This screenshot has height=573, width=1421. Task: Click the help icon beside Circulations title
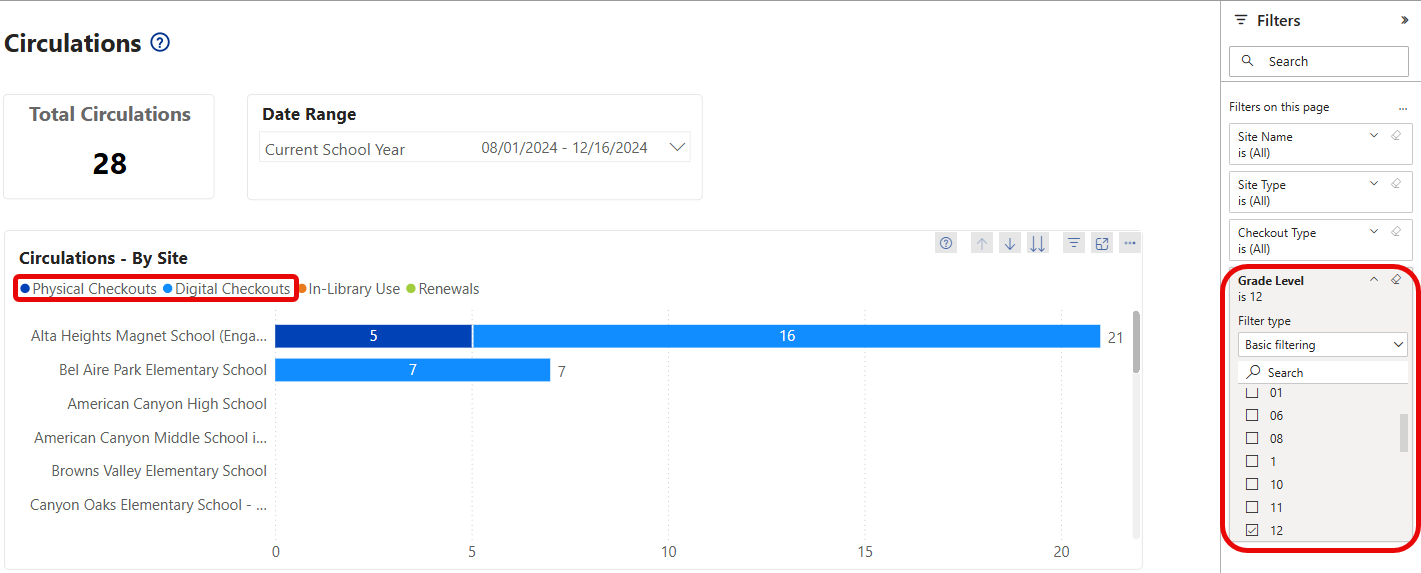pos(160,43)
